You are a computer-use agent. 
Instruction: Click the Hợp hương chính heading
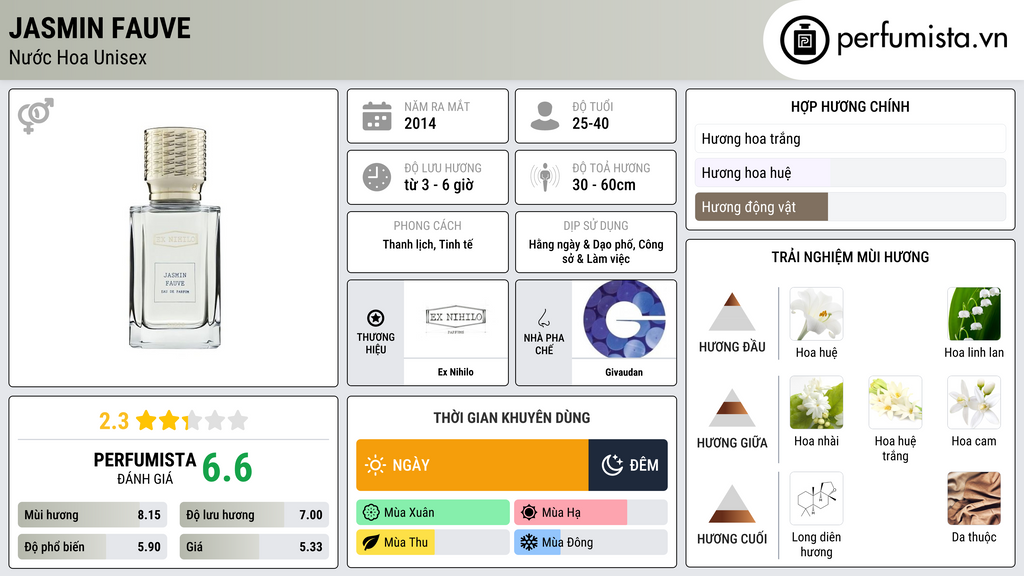tap(850, 106)
